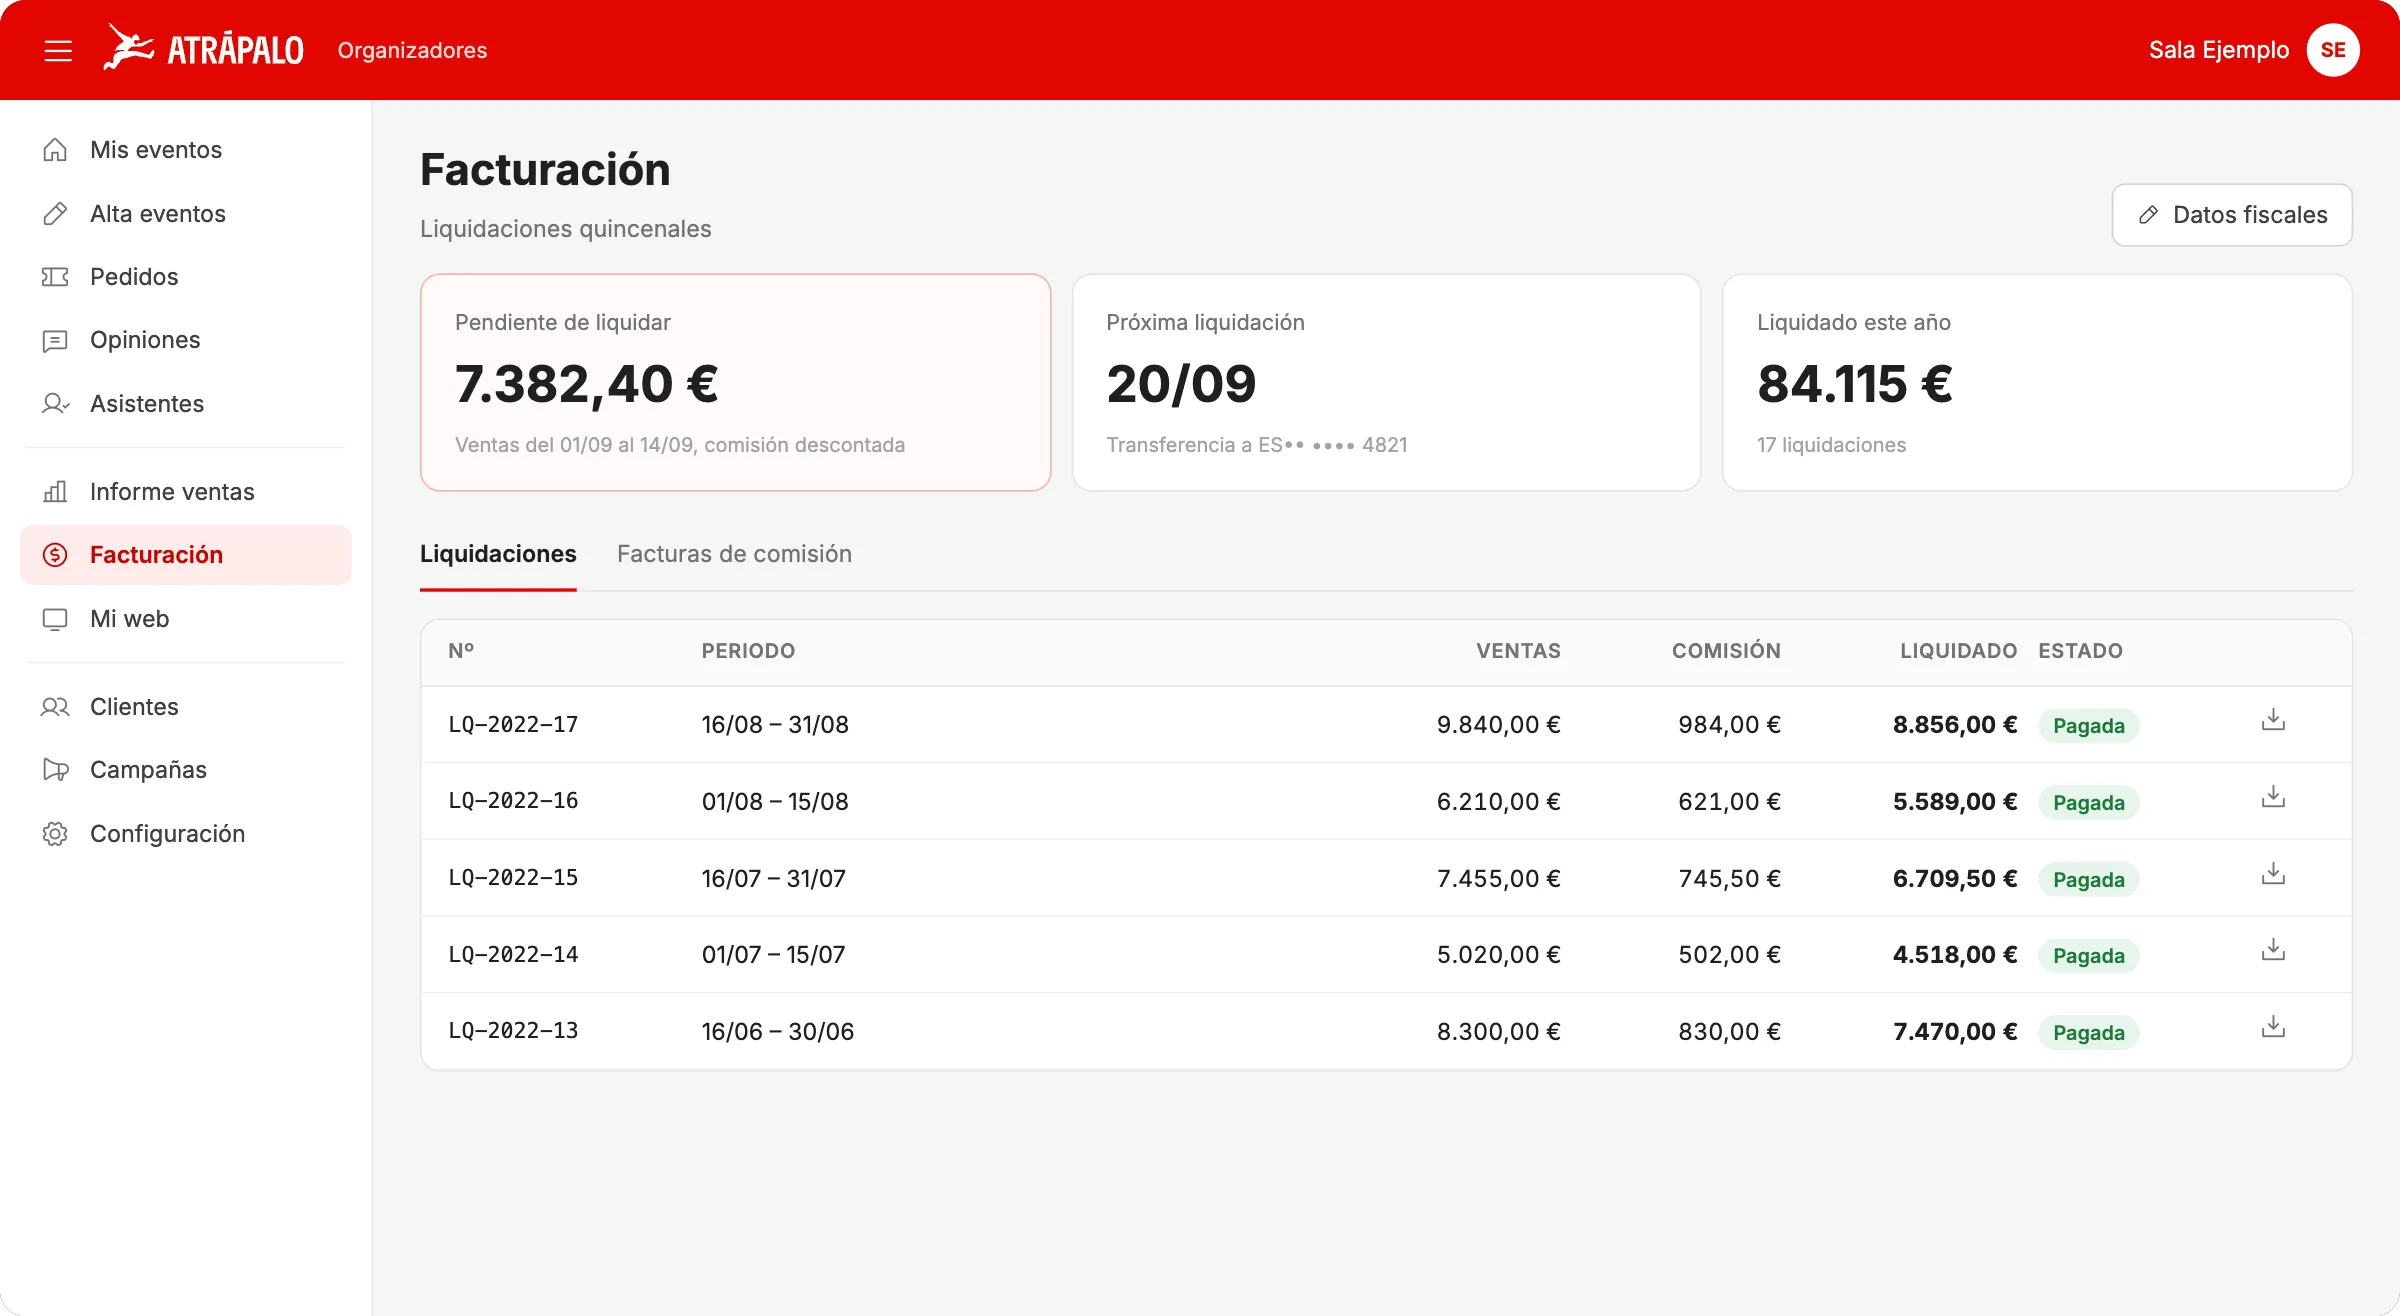Open Campañas in sidebar
This screenshot has width=2400, height=1316.
(185, 770)
